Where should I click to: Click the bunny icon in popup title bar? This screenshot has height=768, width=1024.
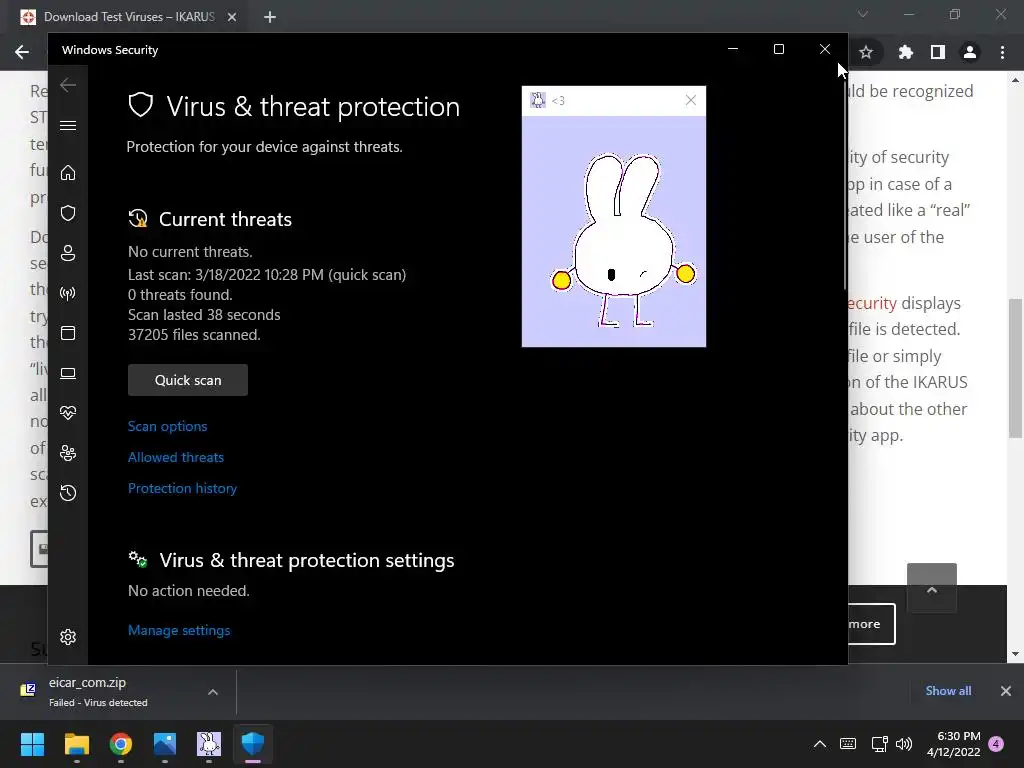pos(537,100)
